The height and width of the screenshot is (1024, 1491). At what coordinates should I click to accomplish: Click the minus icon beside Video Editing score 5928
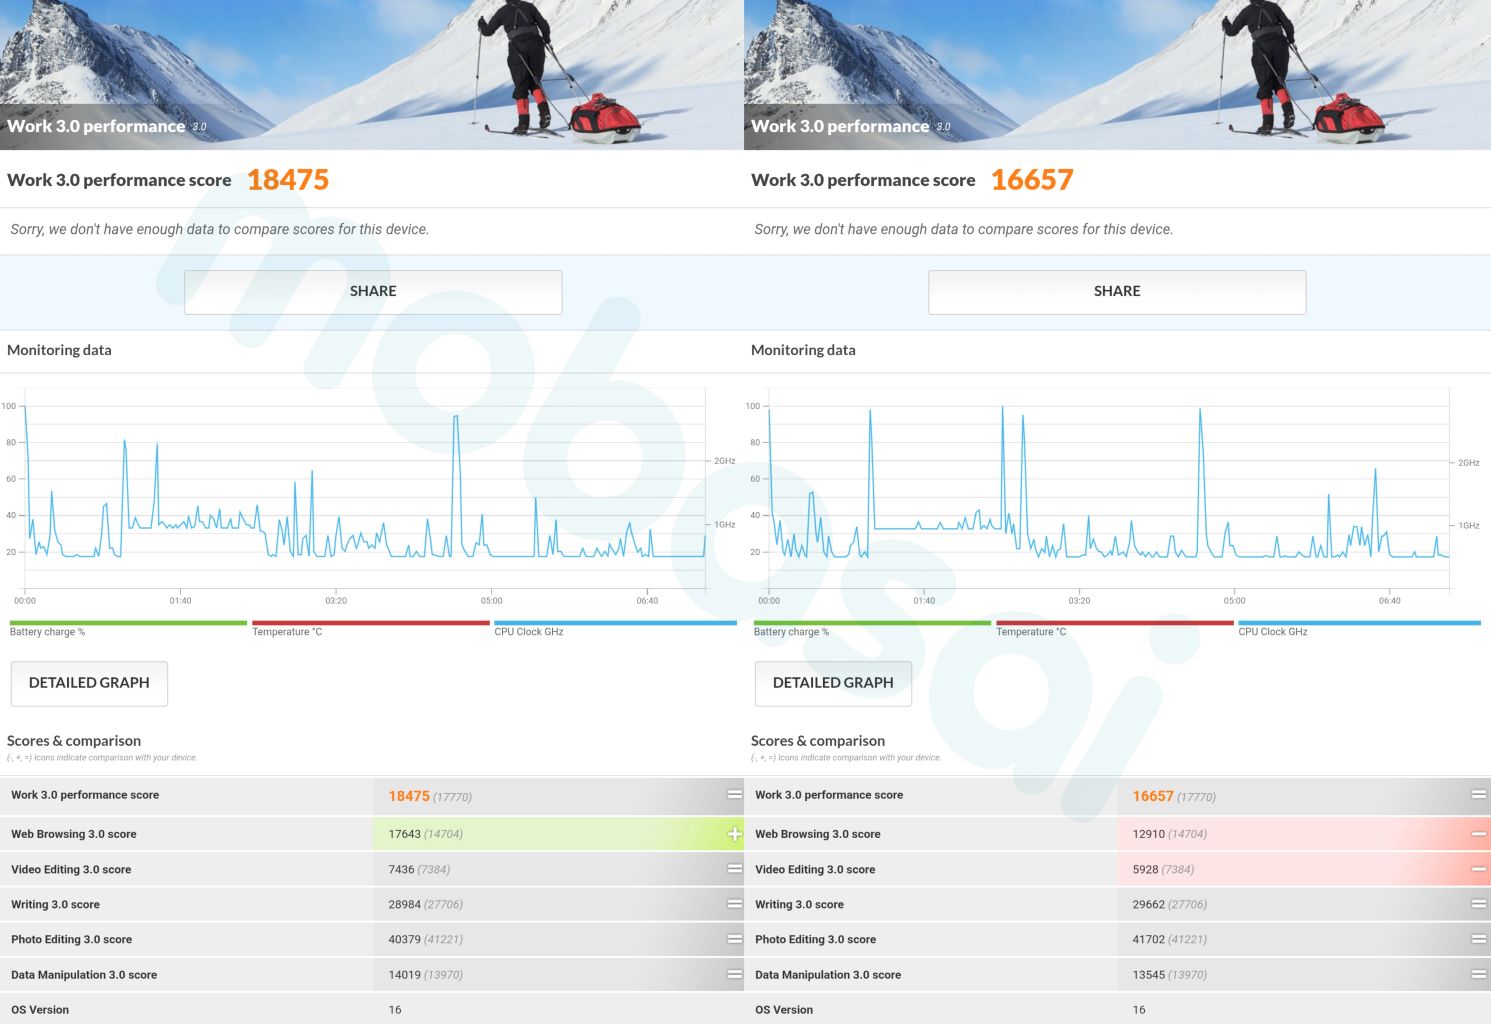tap(1478, 869)
